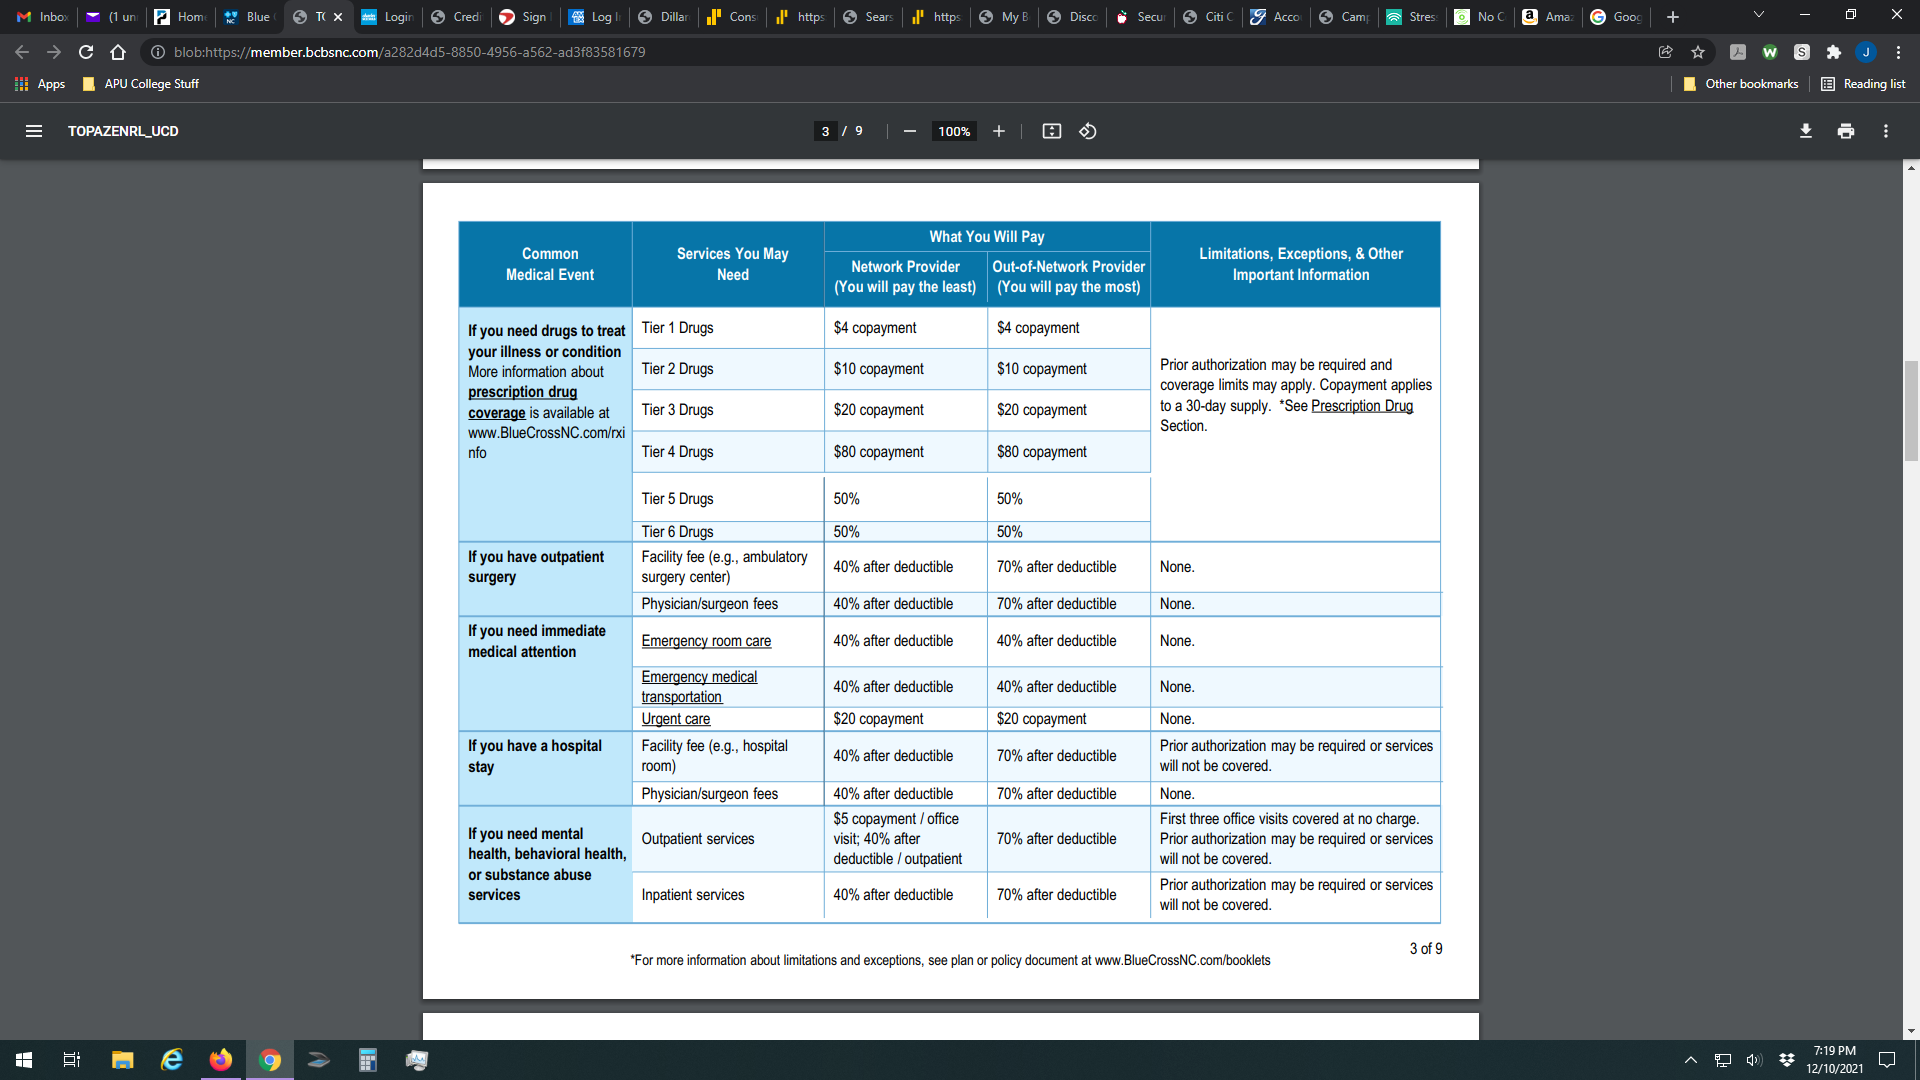Click the fit to page icon
This screenshot has width=1920, height=1080.
tap(1051, 131)
